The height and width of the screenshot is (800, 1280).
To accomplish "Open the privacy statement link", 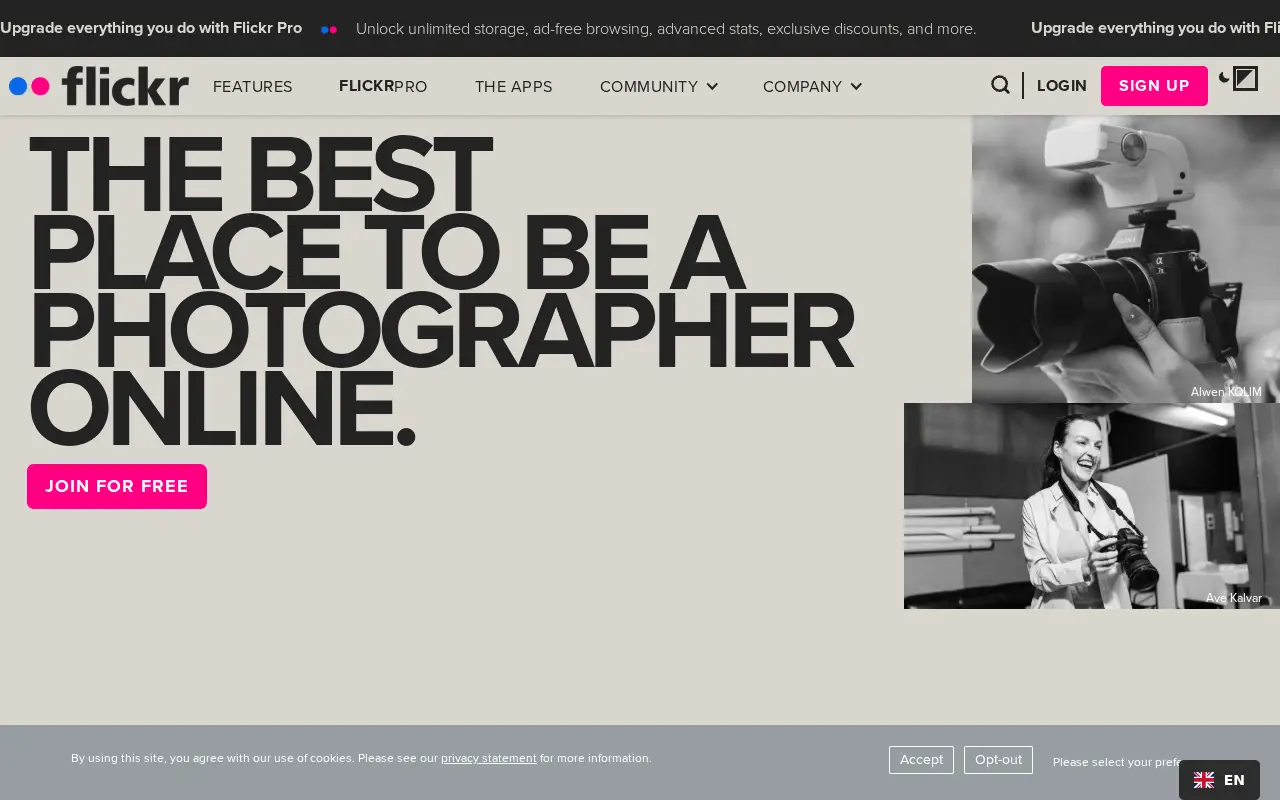I will (x=489, y=758).
